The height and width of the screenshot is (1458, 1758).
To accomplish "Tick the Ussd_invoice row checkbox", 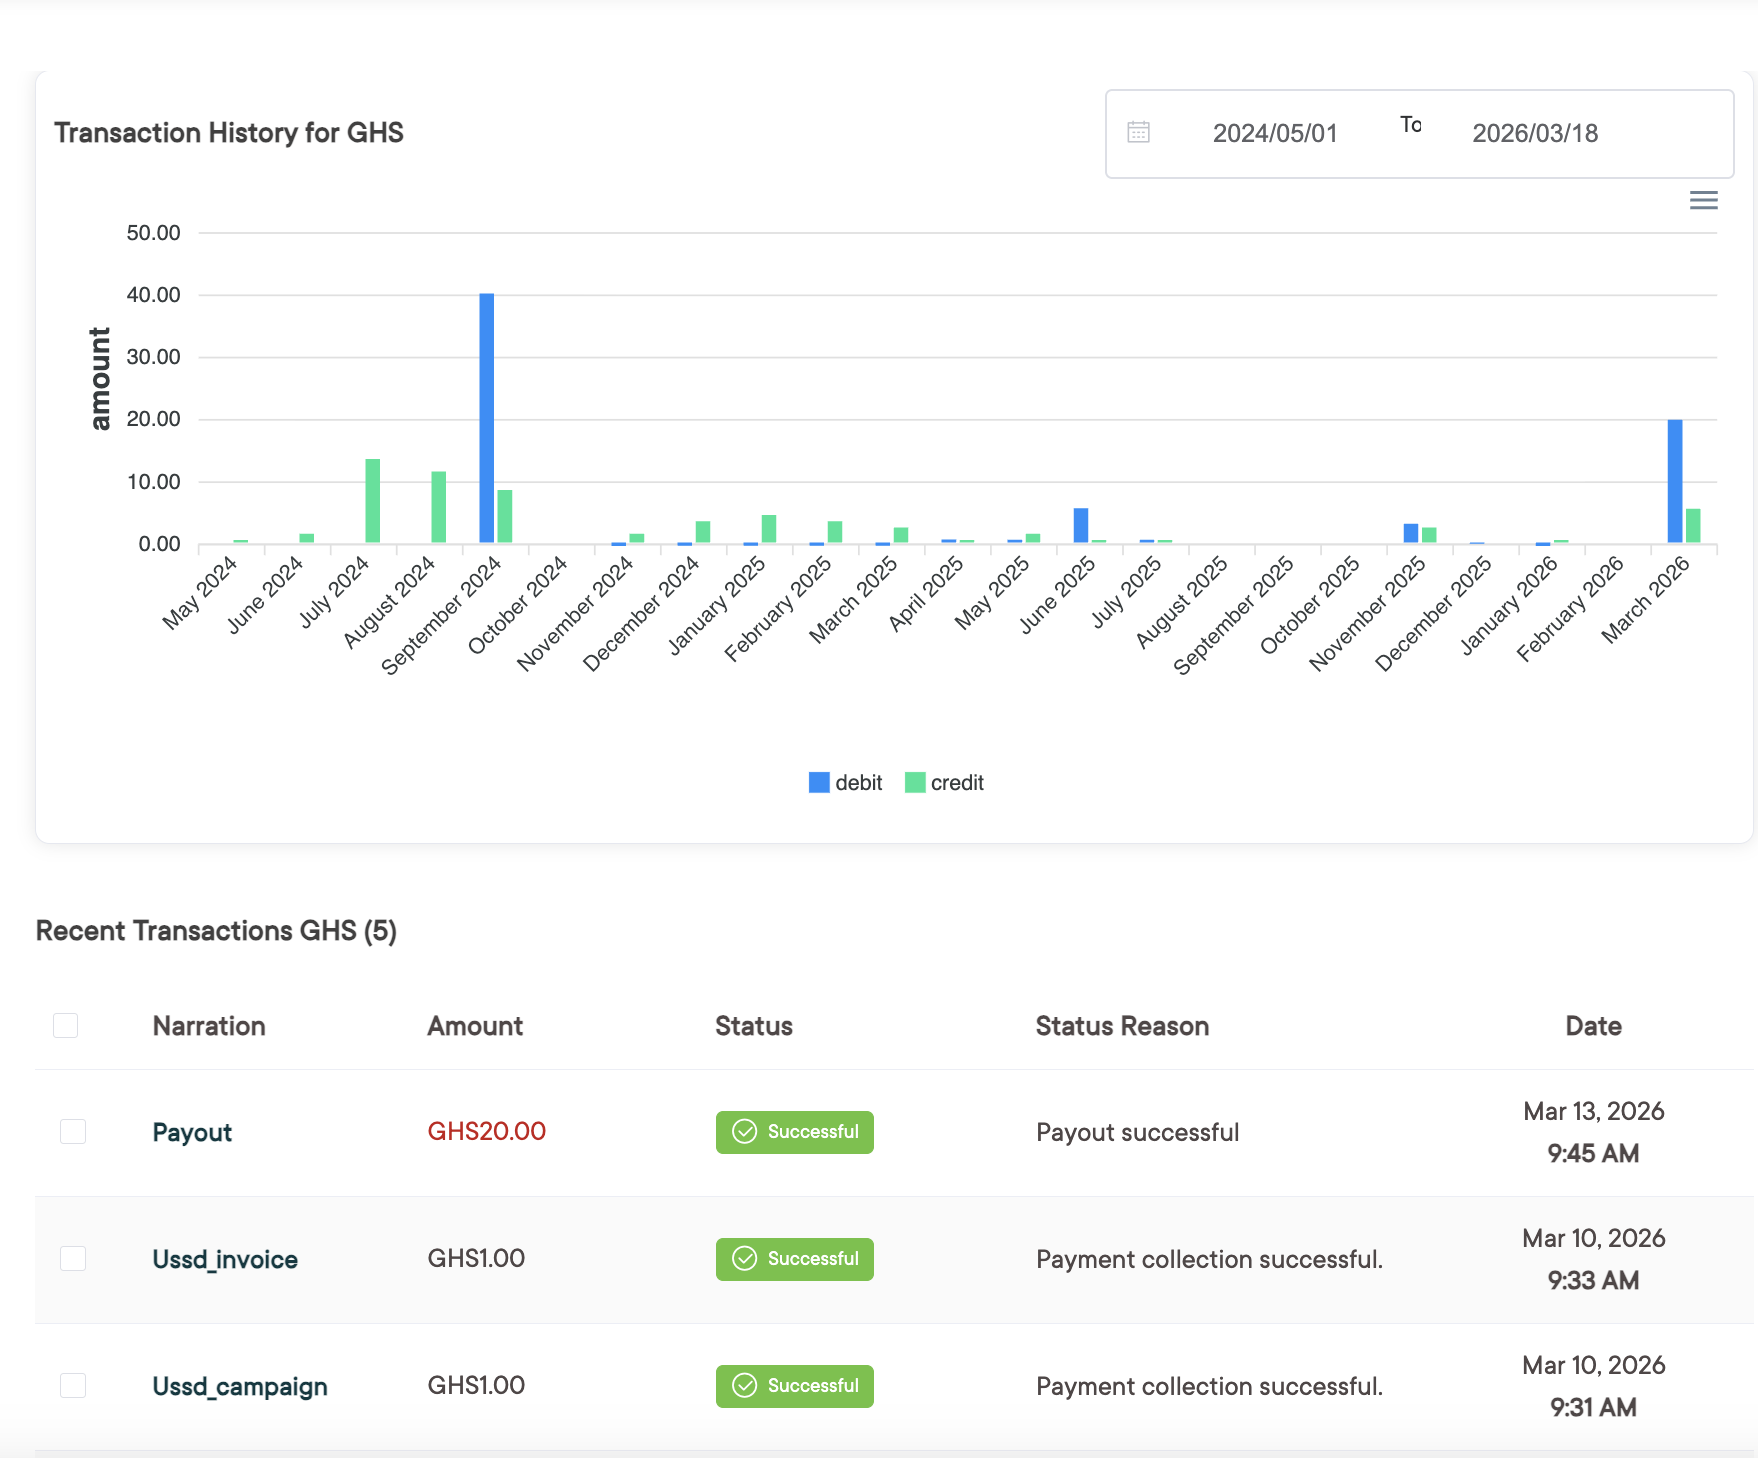I will click(73, 1259).
